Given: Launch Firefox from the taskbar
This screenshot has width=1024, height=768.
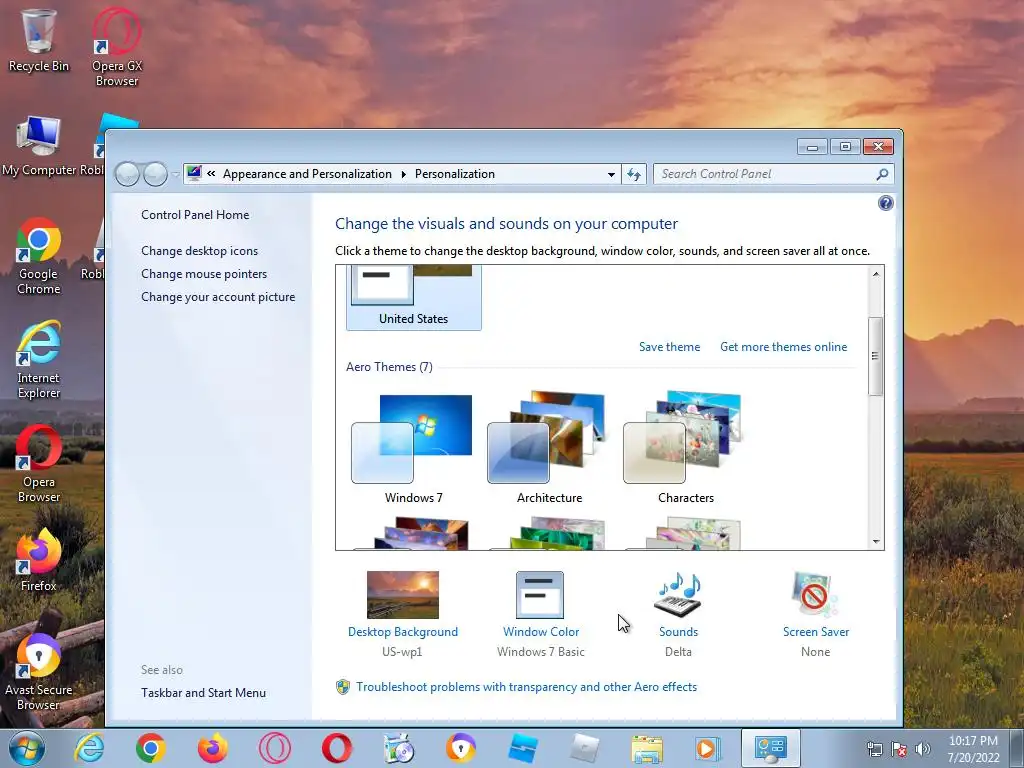Looking at the screenshot, I should (213, 748).
